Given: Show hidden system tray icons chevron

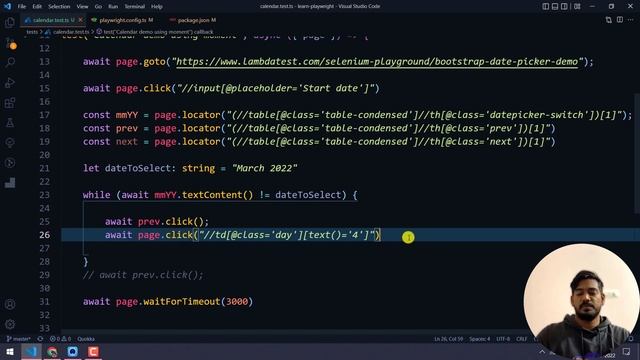Looking at the screenshot, I should (x=542, y=352).
